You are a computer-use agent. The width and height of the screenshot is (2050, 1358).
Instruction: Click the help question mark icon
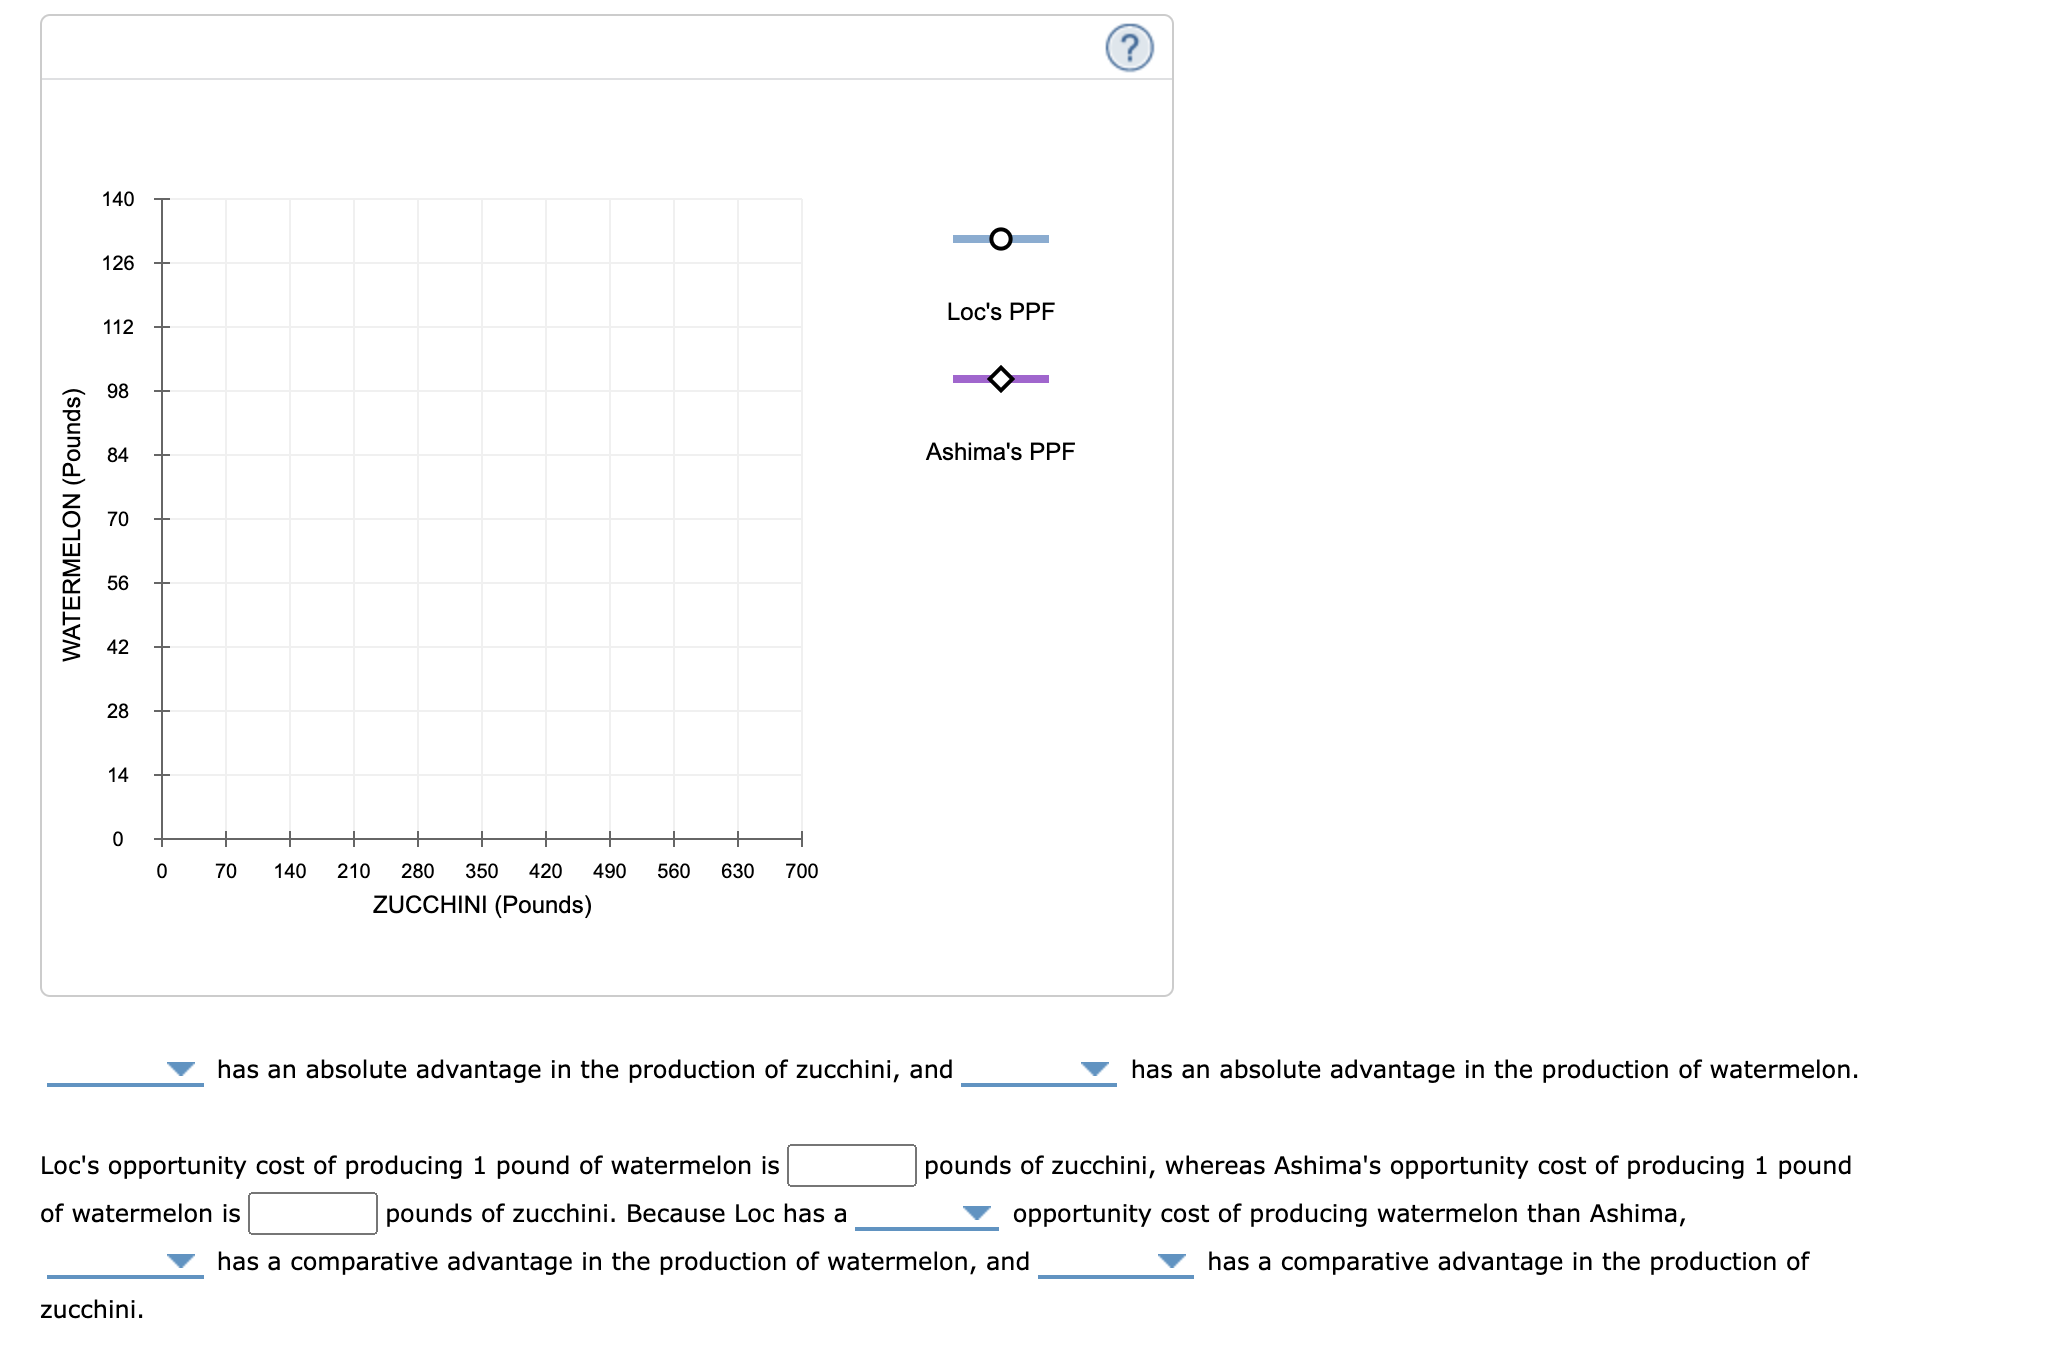click(1129, 48)
